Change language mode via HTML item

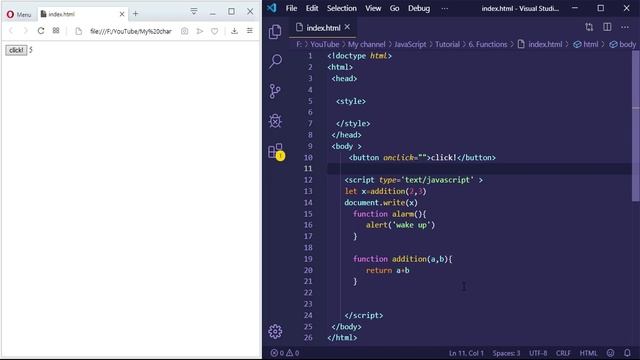coord(588,353)
